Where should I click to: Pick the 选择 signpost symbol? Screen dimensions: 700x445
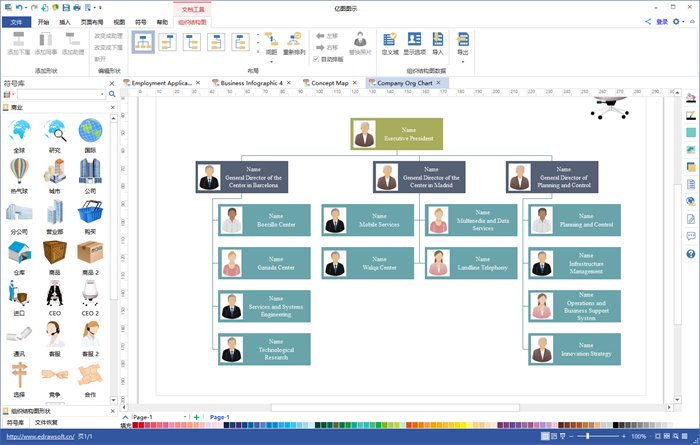tap(19, 375)
